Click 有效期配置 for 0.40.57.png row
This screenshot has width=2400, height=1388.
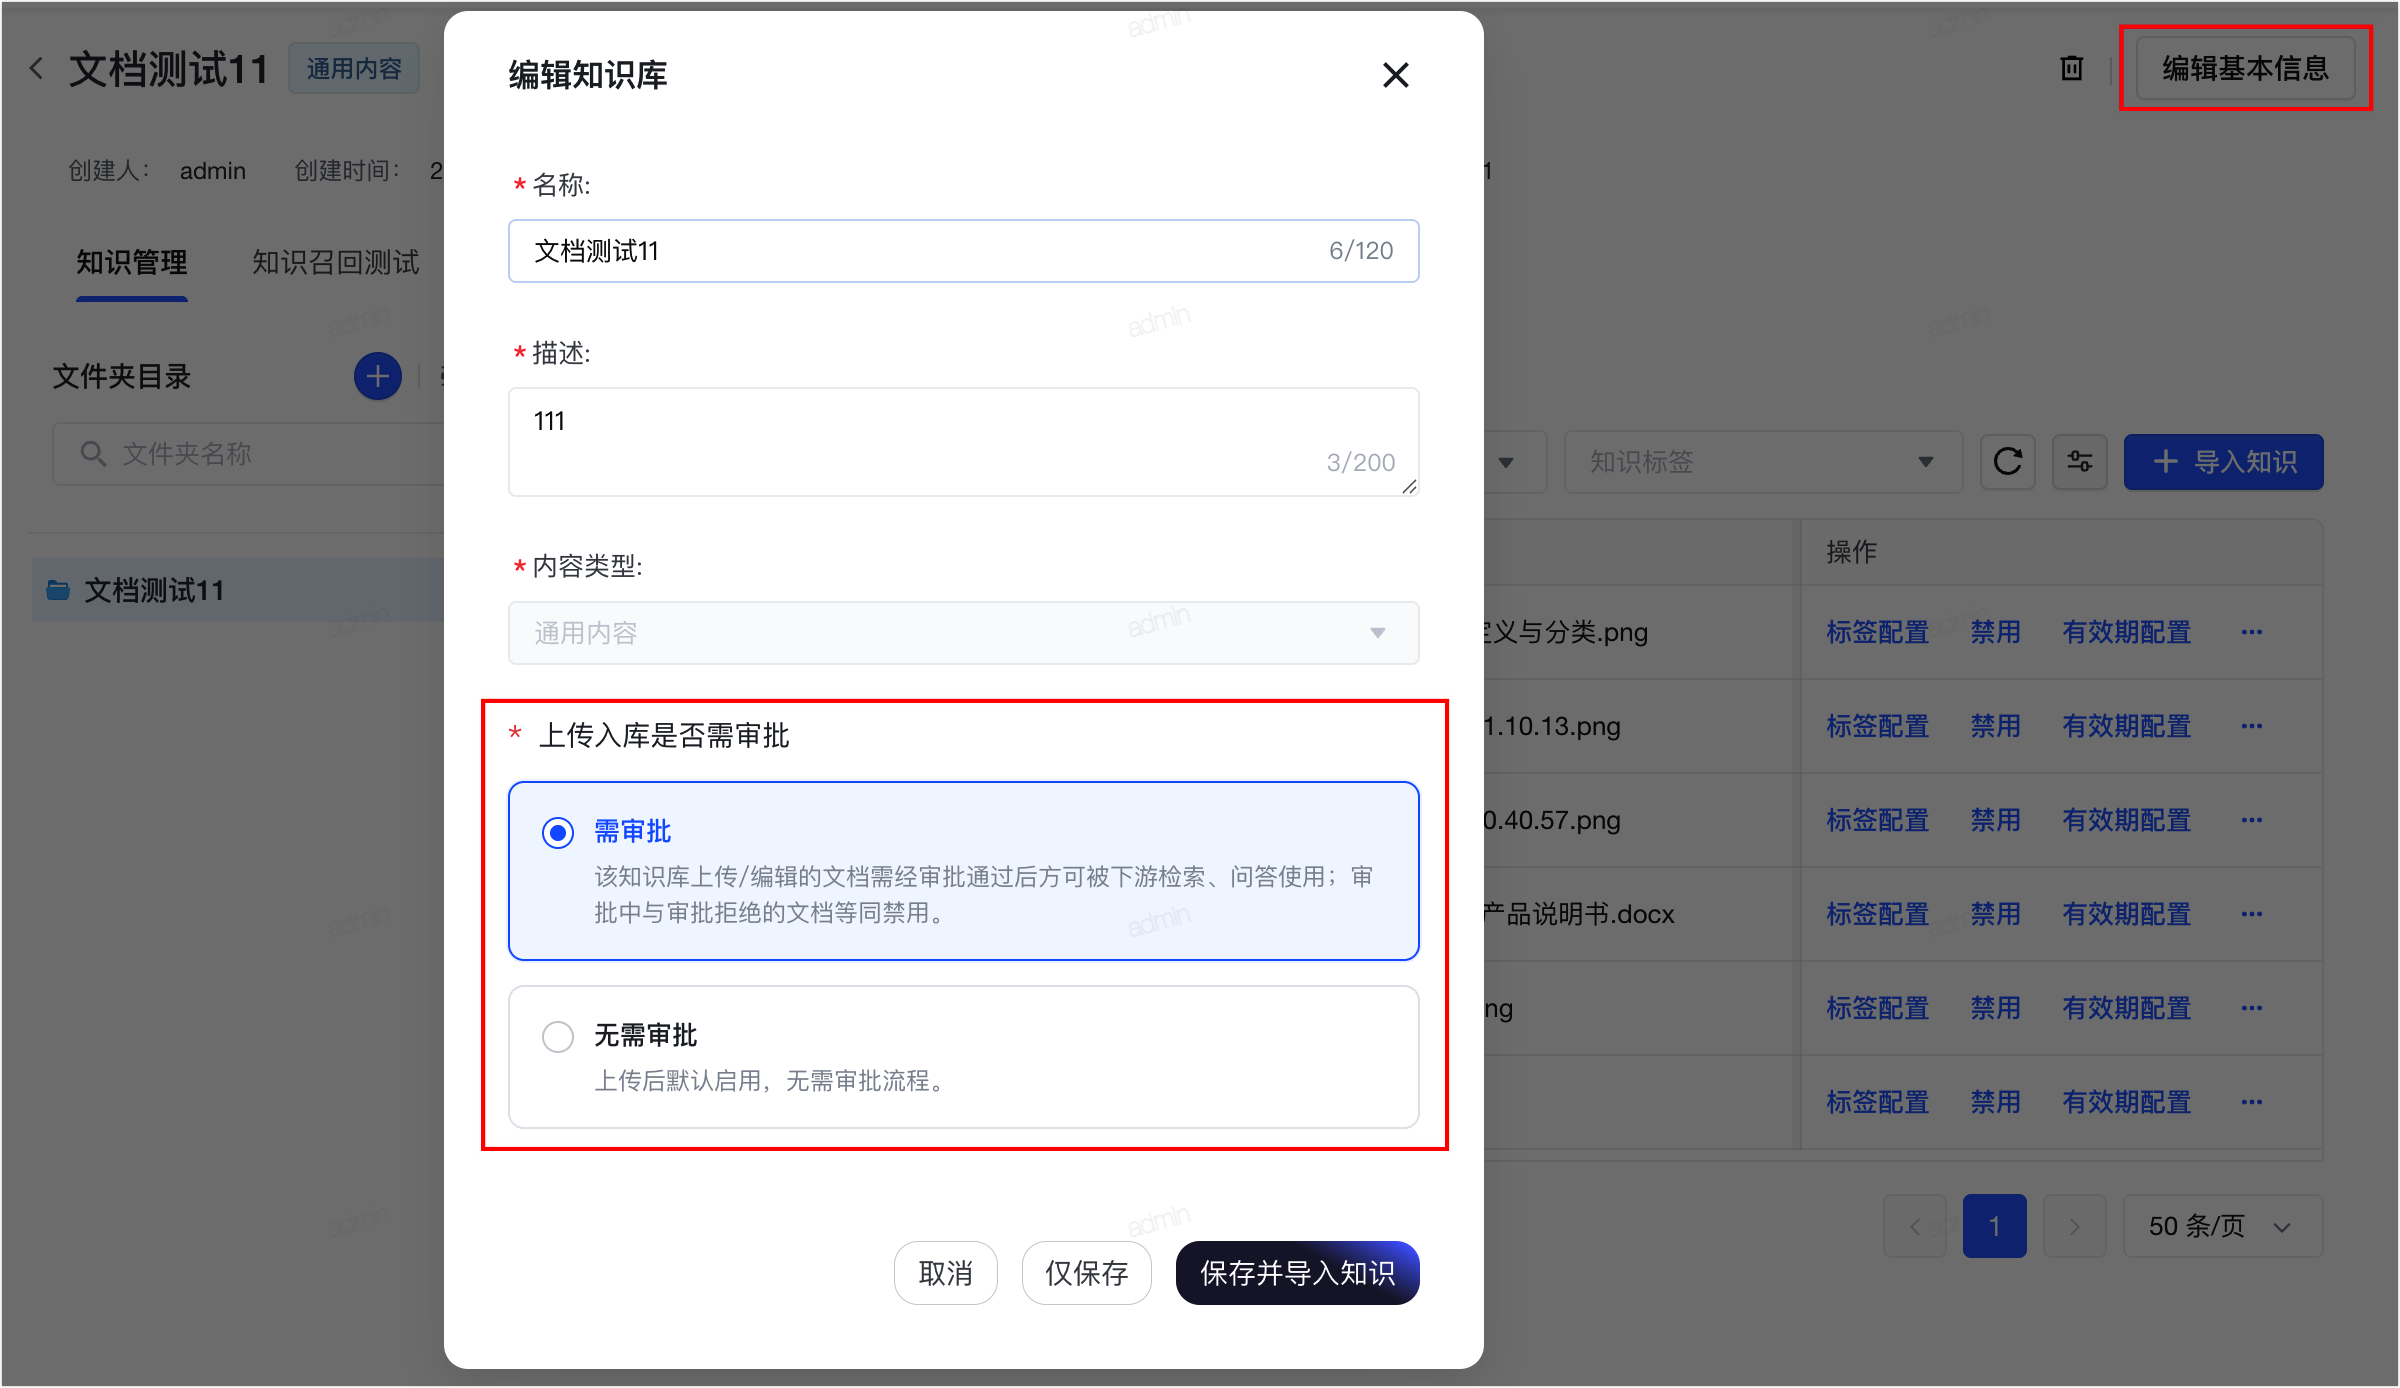[x=2126, y=820]
